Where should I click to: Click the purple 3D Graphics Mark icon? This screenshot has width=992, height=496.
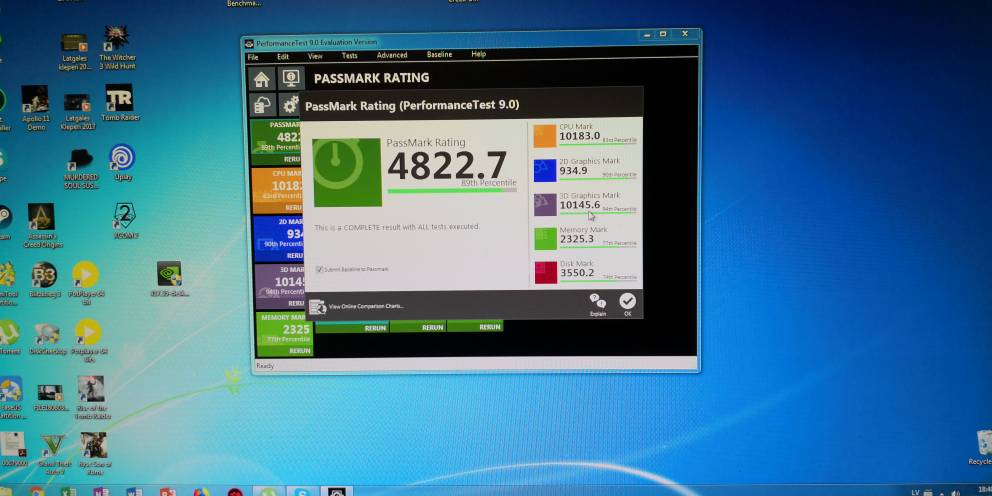tap(545, 204)
